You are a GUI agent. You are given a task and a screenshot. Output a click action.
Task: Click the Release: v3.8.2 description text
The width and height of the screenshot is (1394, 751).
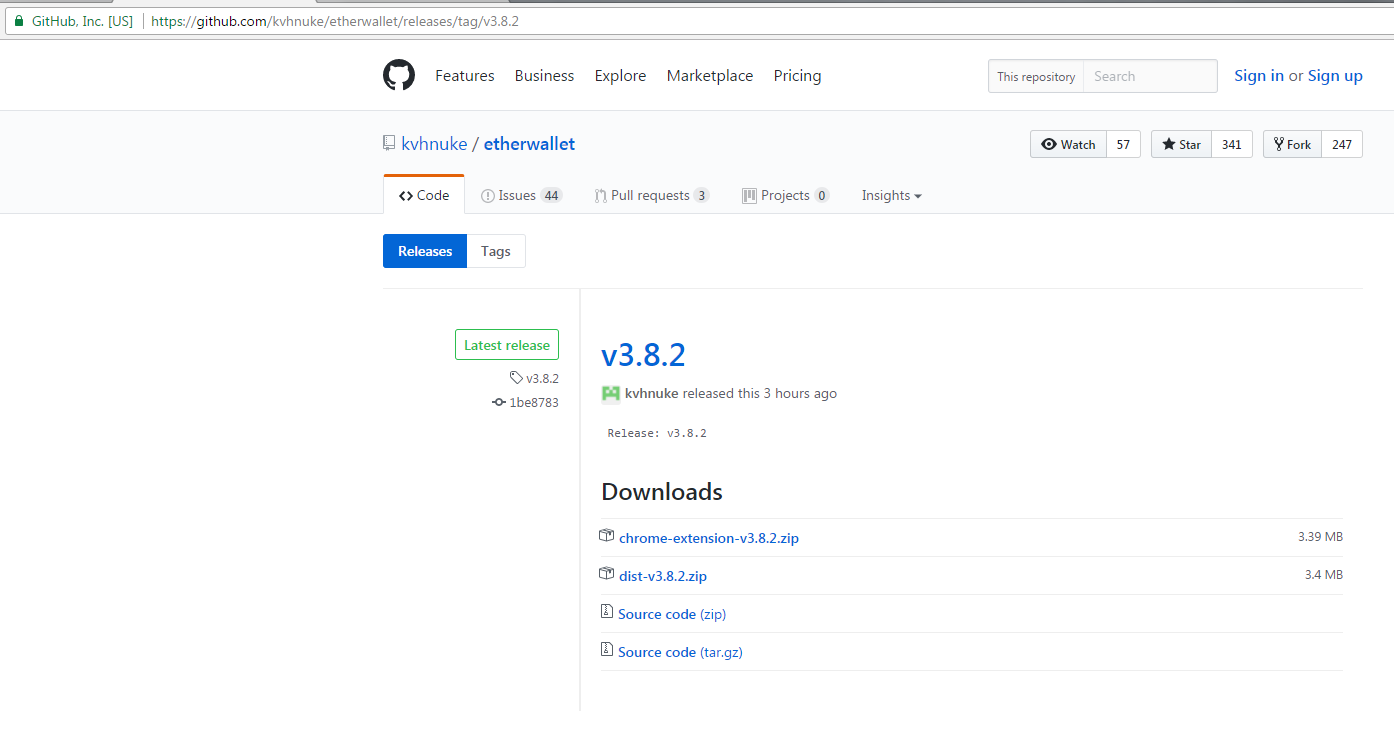[657, 434]
